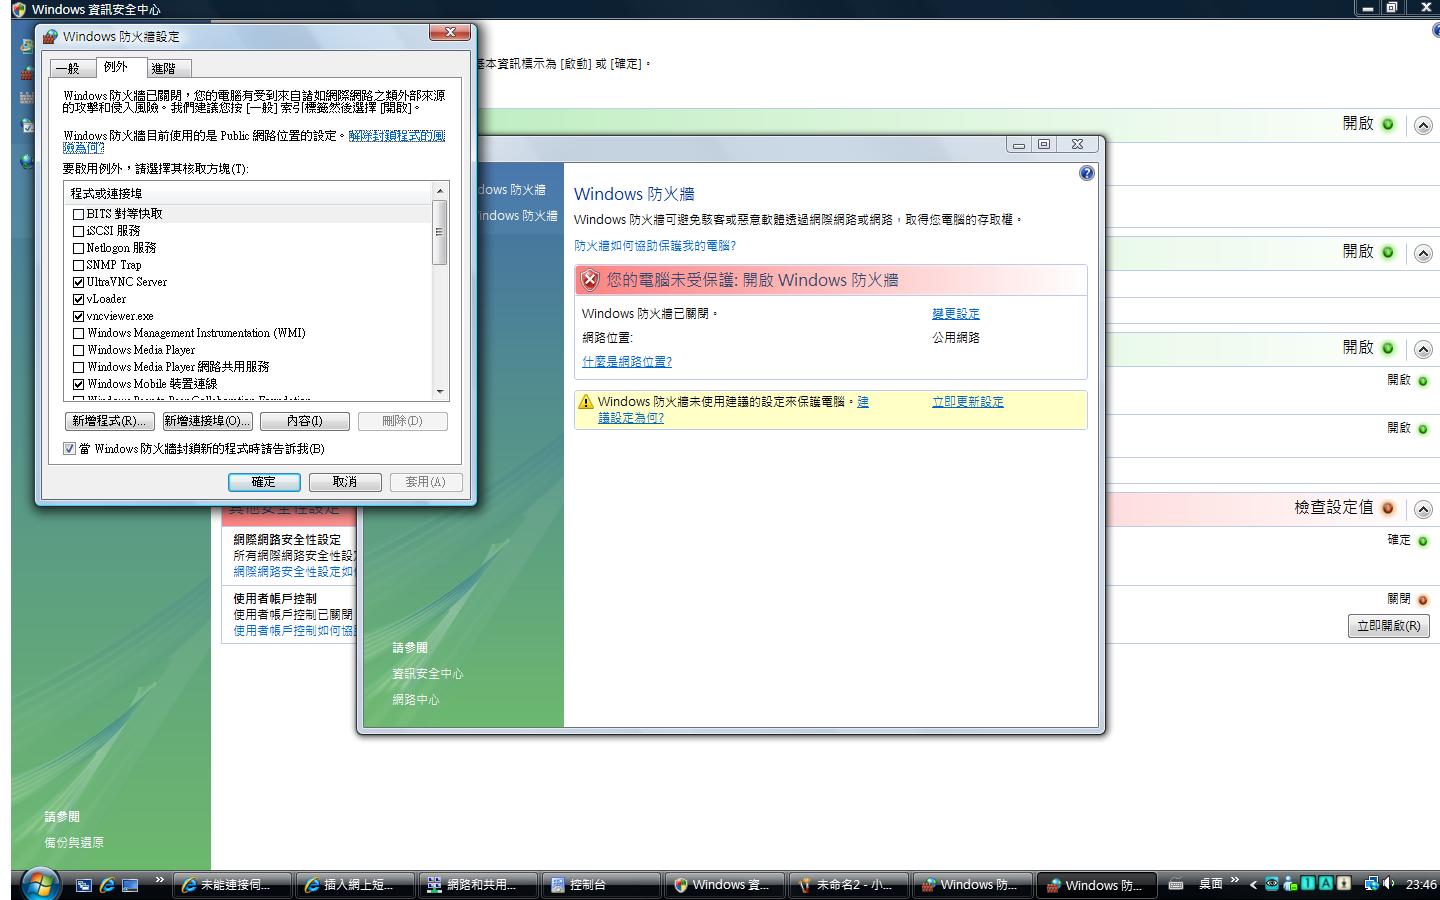Open Internet Explorer from quick launch
The image size is (1440, 900).
tap(107, 885)
